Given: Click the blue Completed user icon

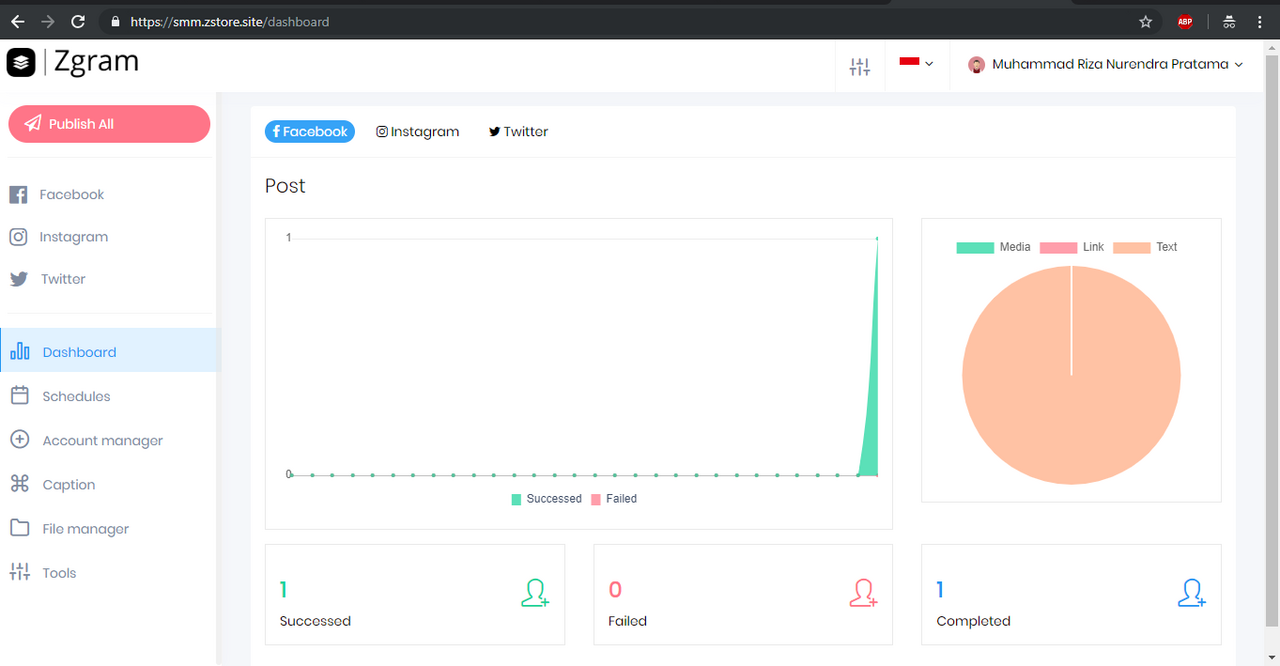Looking at the screenshot, I should (x=1191, y=593).
